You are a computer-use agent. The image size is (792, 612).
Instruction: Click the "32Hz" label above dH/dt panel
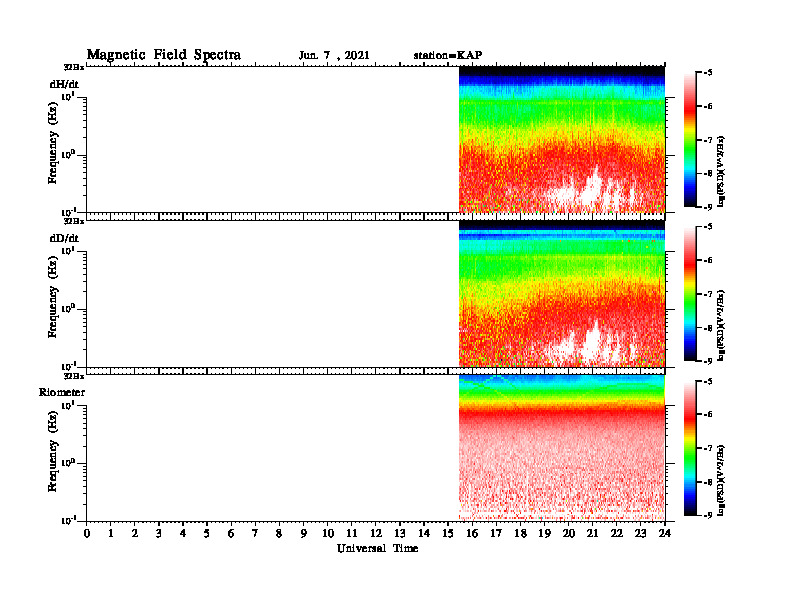click(74, 67)
